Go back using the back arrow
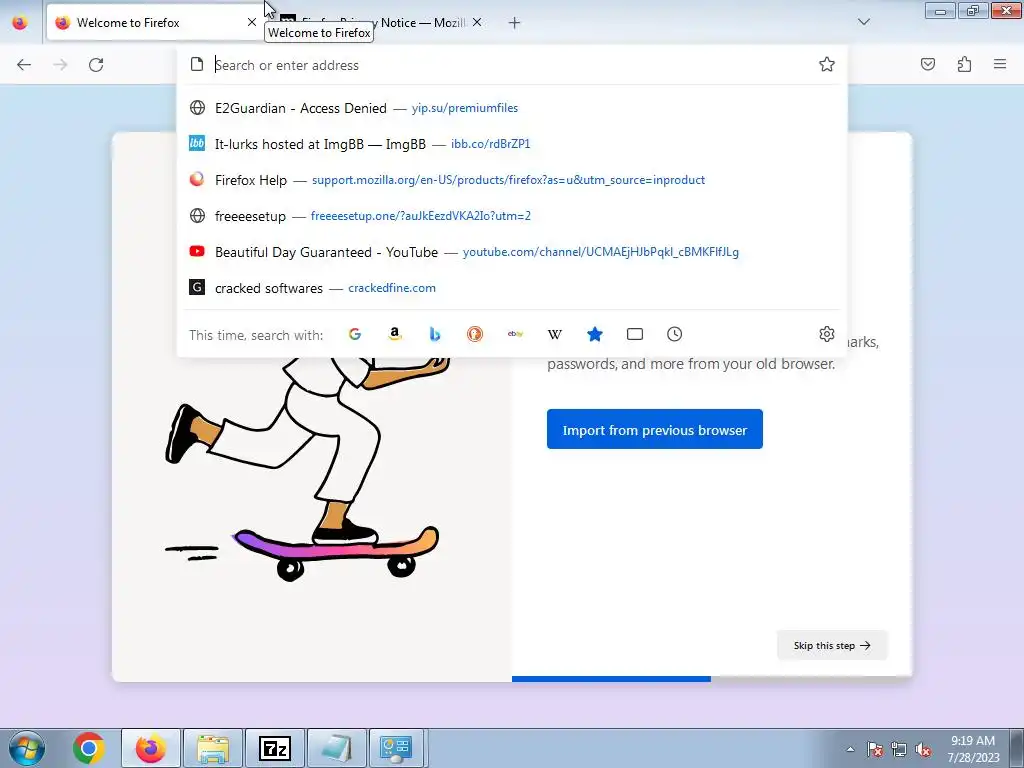This screenshot has height=768, width=1024. click(24, 65)
